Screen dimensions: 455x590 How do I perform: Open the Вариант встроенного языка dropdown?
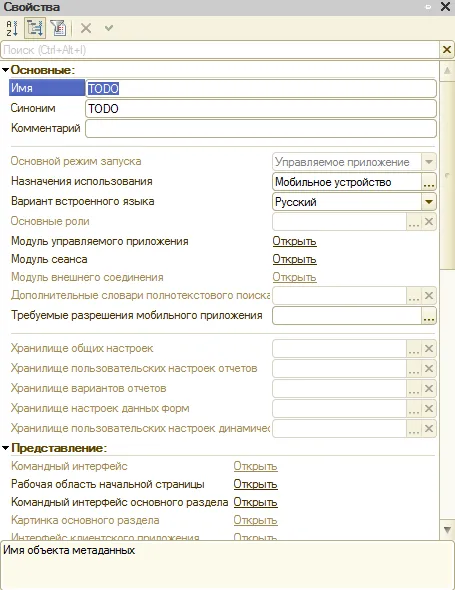429,202
